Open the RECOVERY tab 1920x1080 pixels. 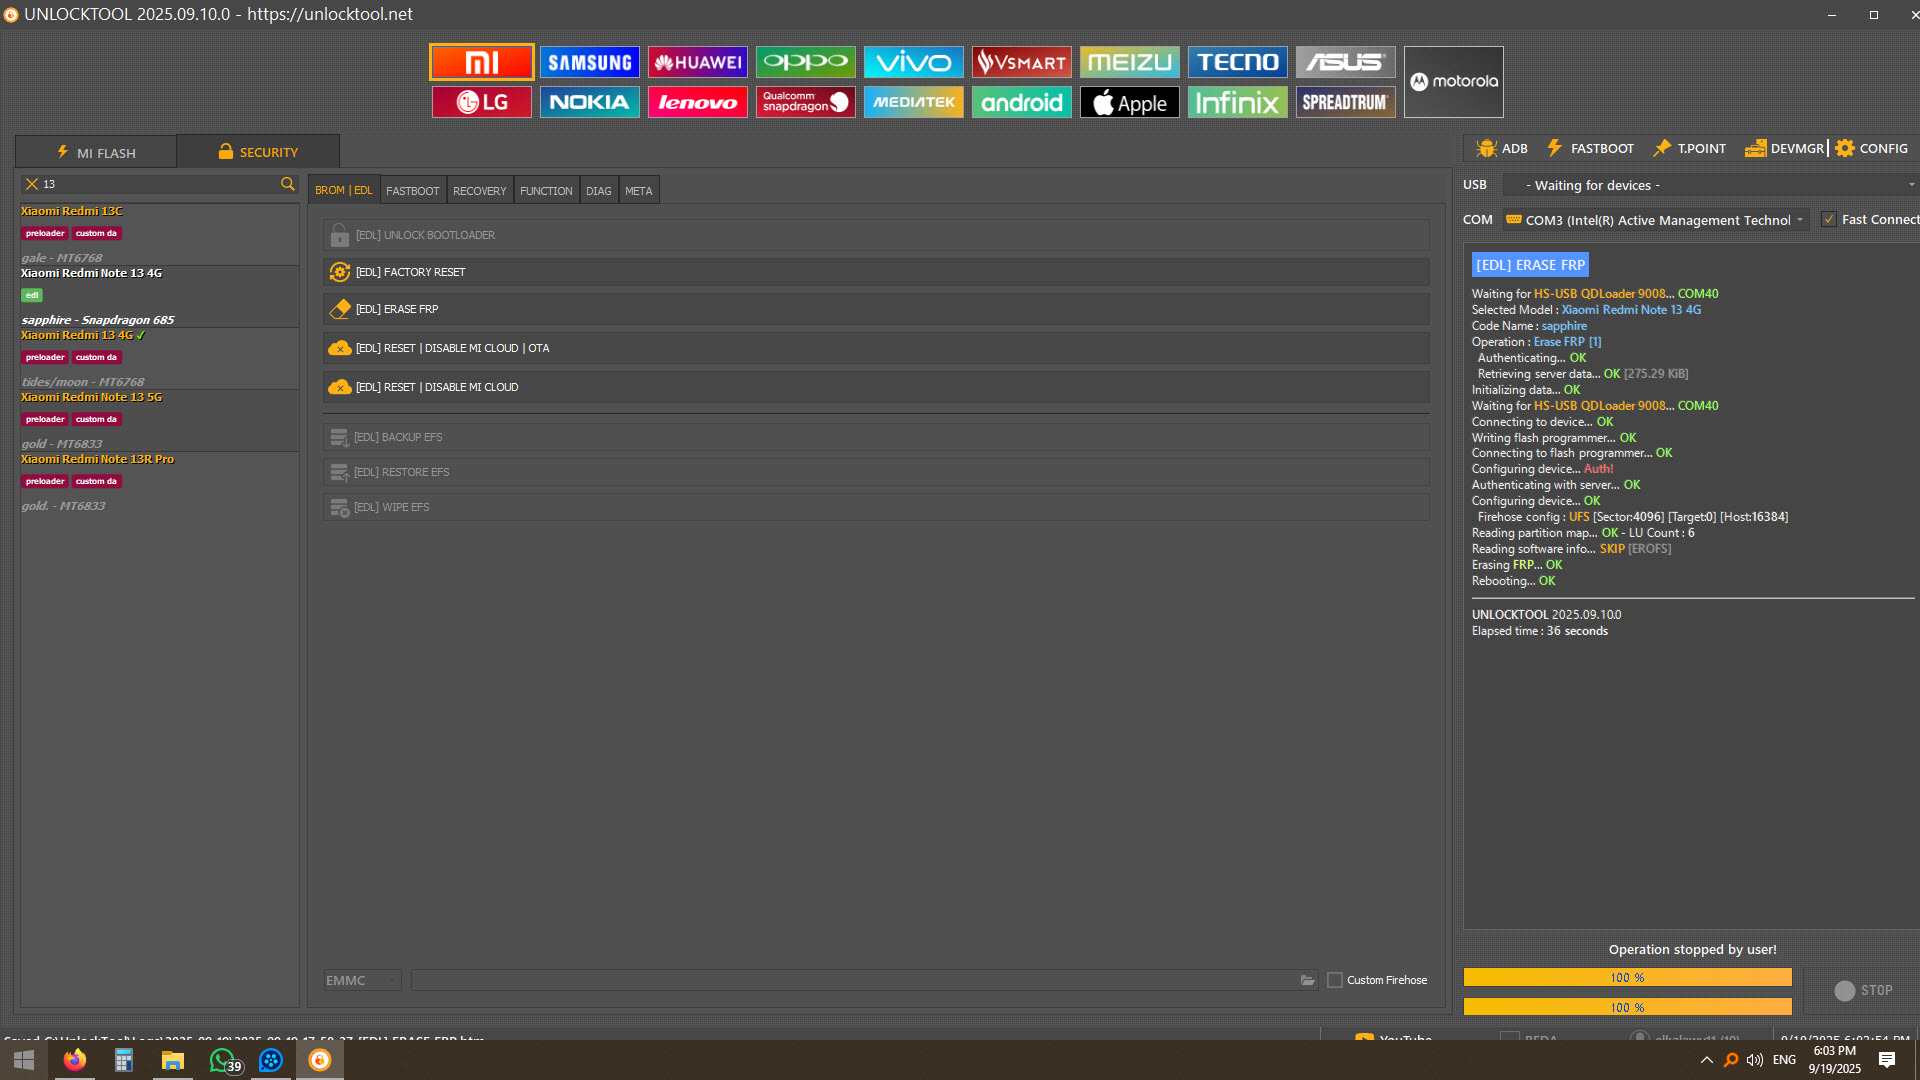(x=480, y=191)
